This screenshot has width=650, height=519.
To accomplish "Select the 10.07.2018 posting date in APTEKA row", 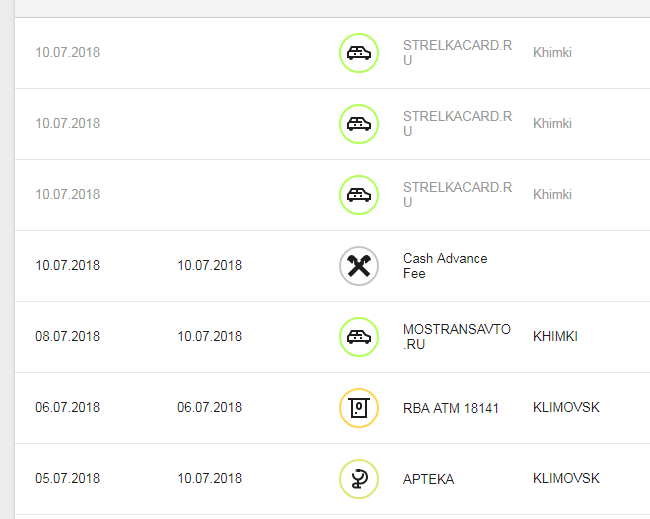I will [x=209, y=479].
